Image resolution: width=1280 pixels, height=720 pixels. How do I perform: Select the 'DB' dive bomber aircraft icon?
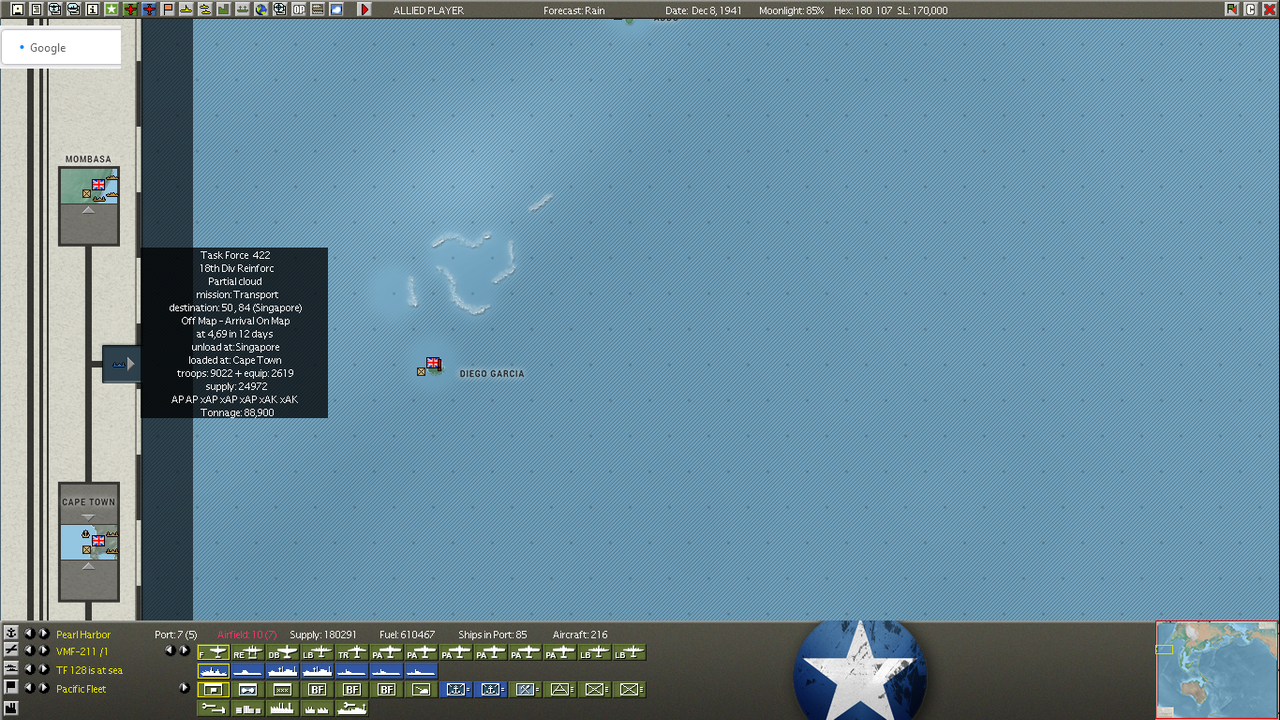point(282,652)
